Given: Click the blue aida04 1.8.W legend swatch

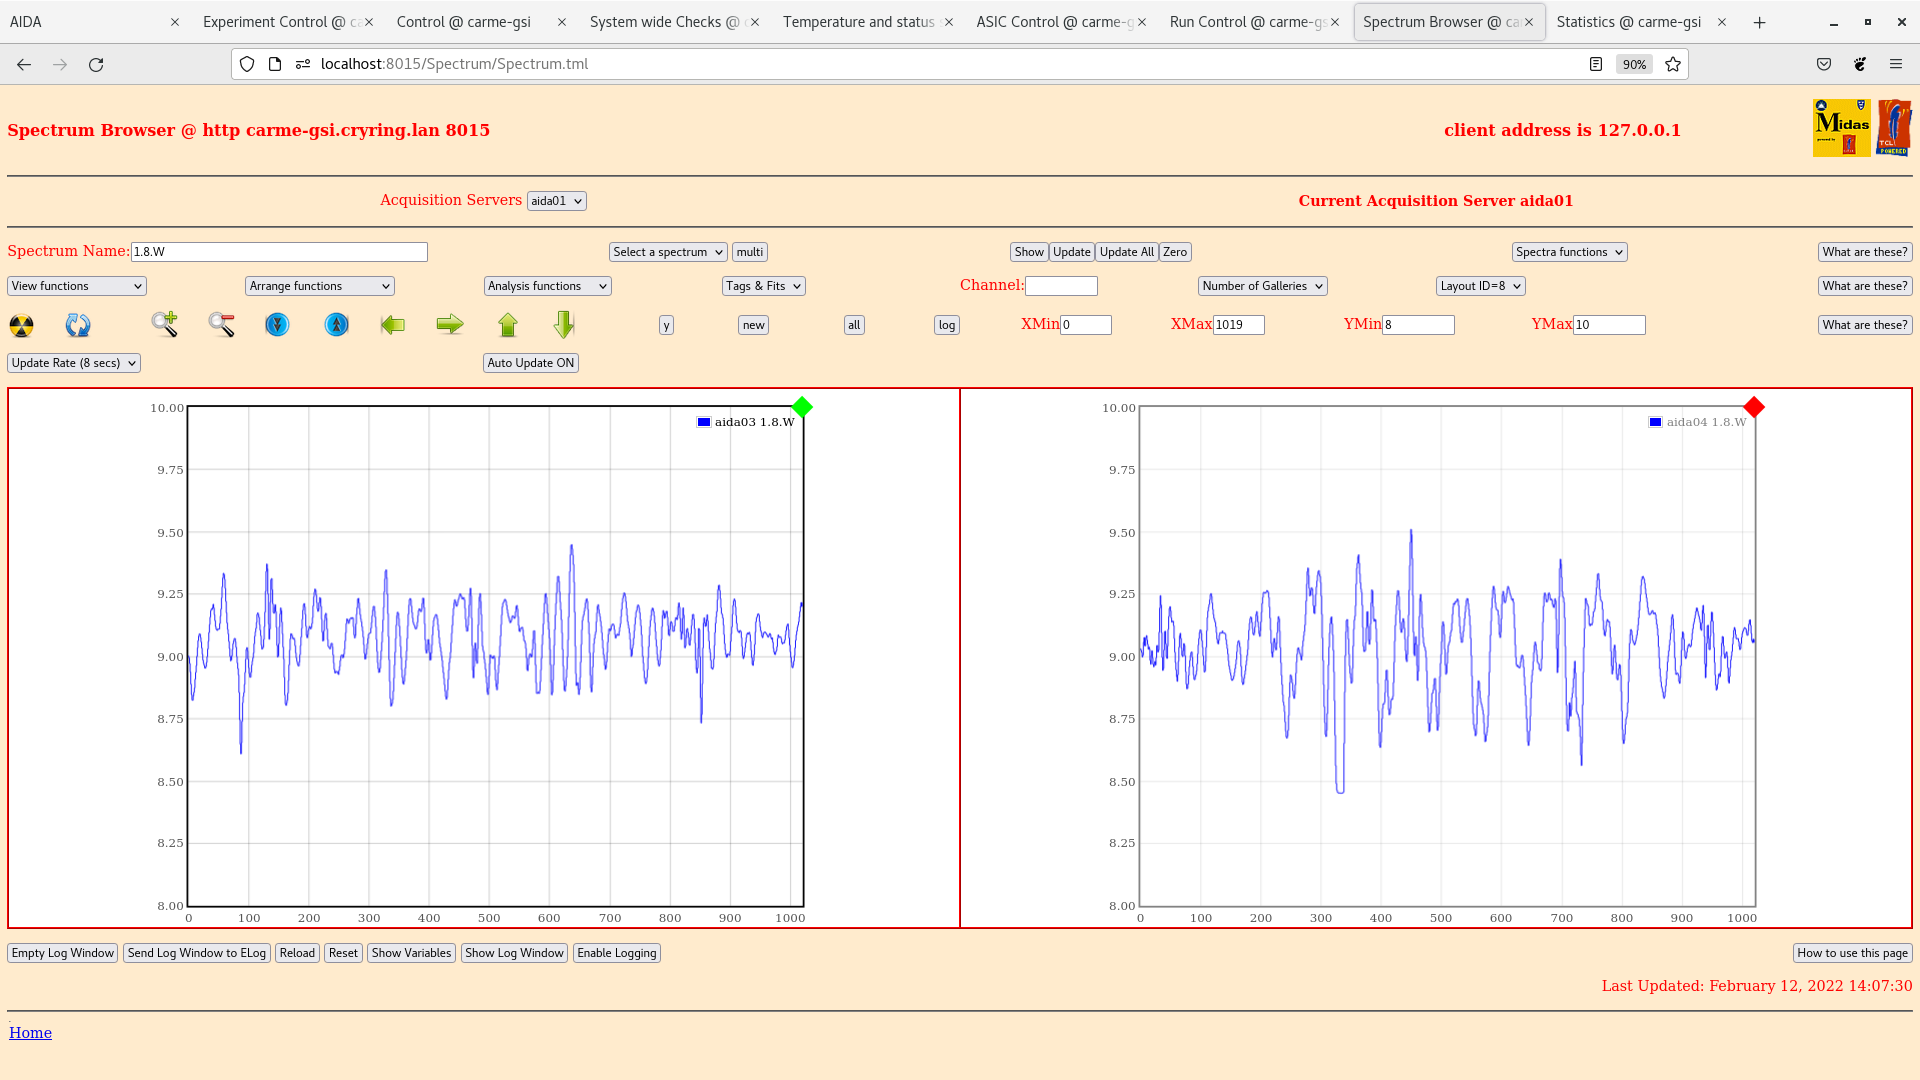Looking at the screenshot, I should point(1655,422).
